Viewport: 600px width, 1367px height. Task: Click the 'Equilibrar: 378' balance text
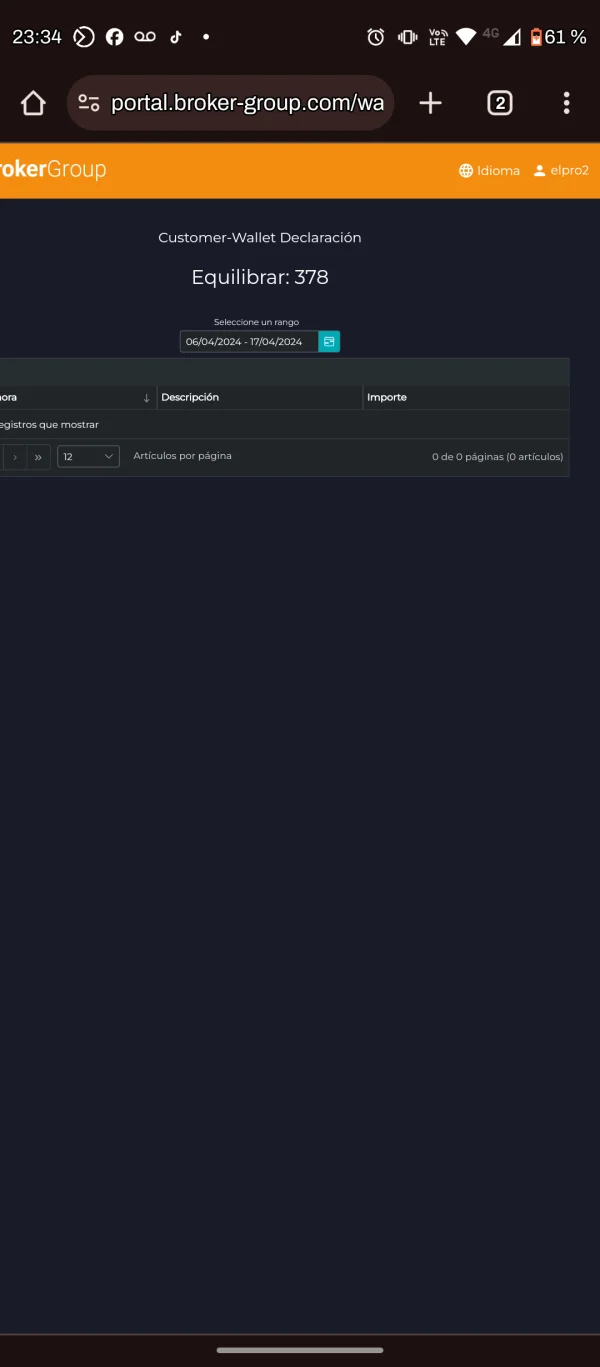click(260, 277)
